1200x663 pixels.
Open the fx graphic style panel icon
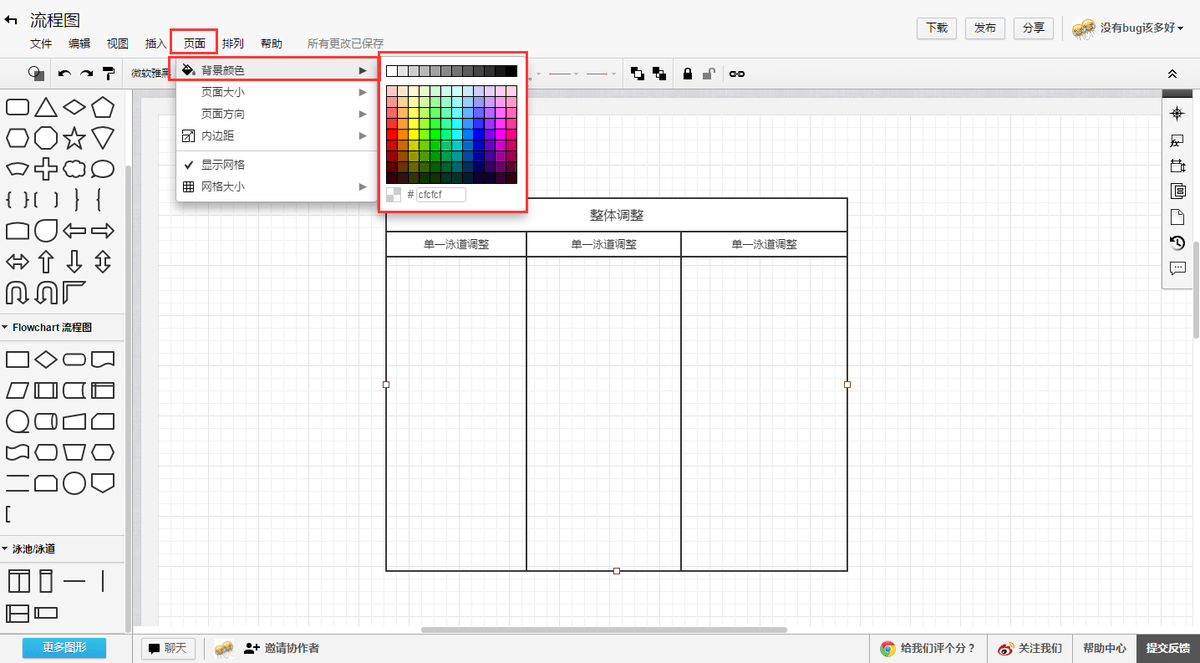tap(1177, 140)
